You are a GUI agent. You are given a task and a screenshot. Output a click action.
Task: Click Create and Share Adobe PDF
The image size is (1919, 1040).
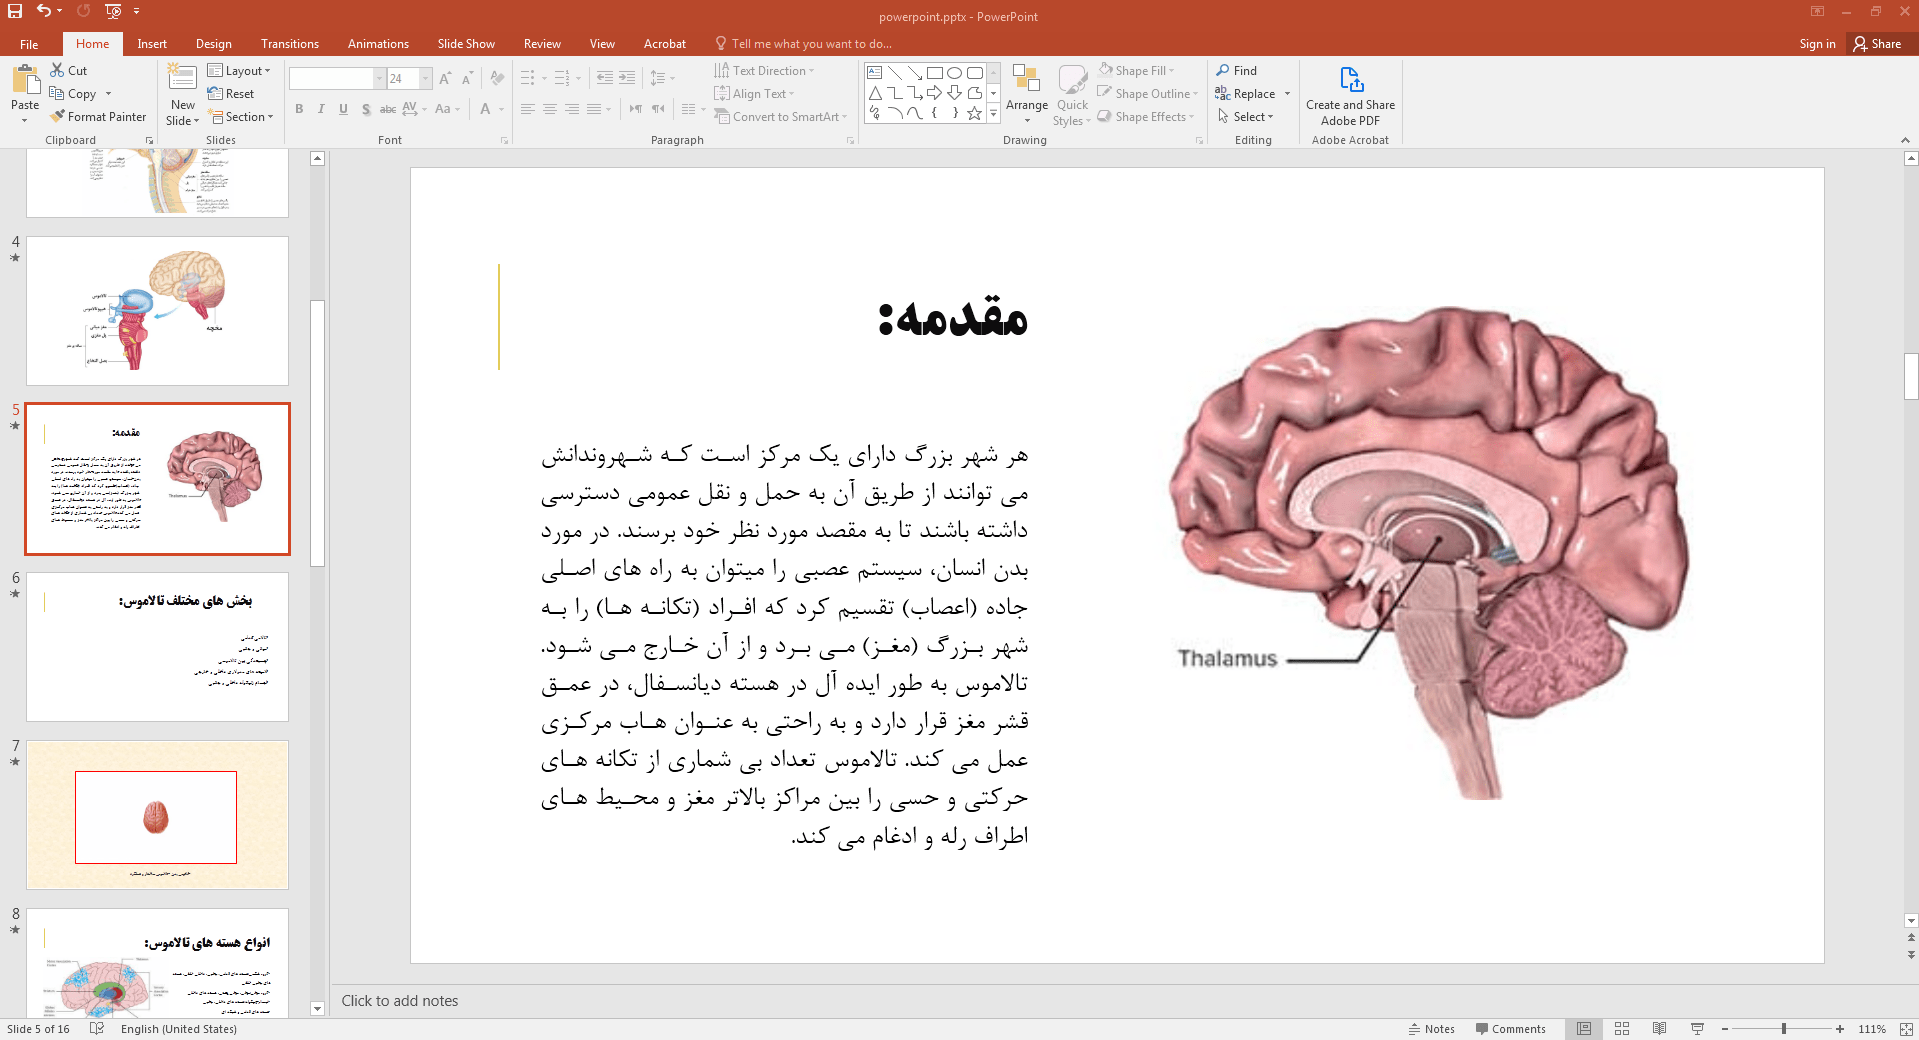(1350, 96)
